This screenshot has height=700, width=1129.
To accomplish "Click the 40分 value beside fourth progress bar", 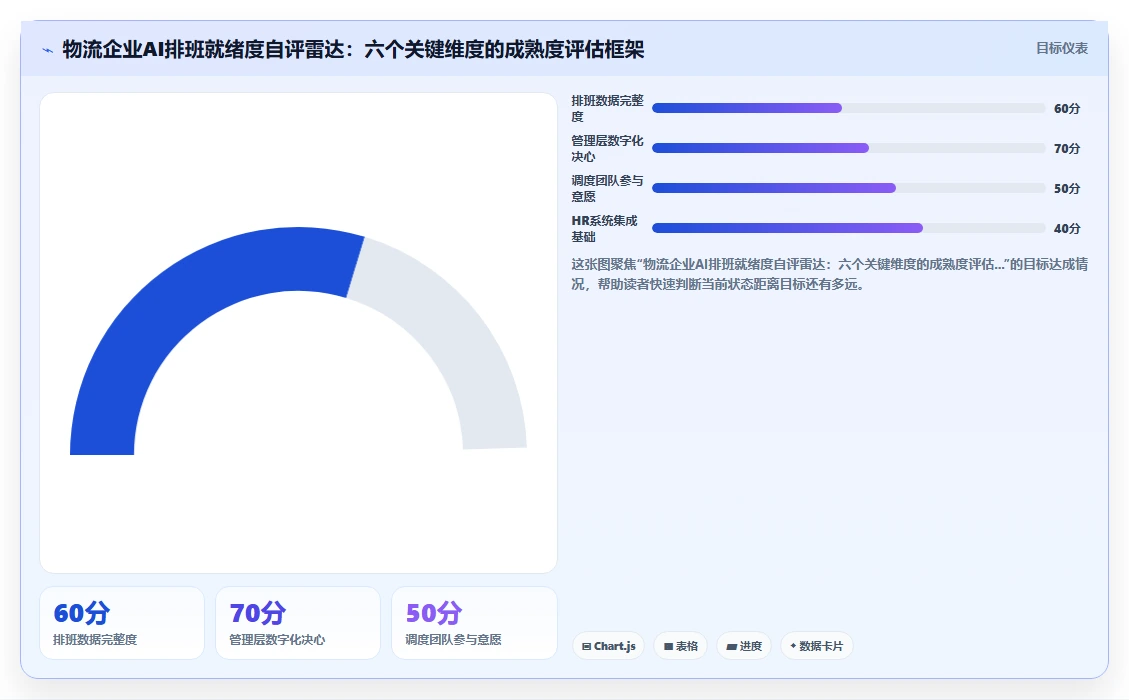I will [x=1066, y=228].
